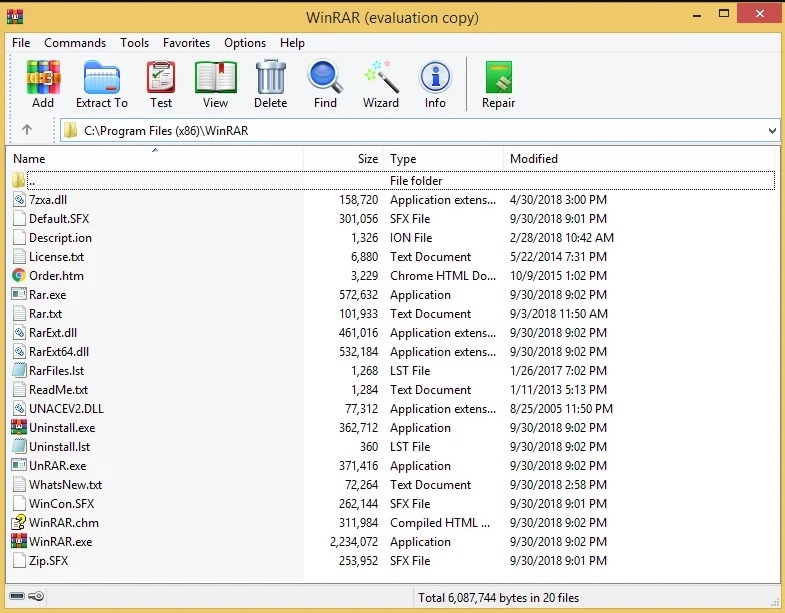785x613 pixels.
Task: Select the Descript.ion file name
Action: [x=60, y=237]
